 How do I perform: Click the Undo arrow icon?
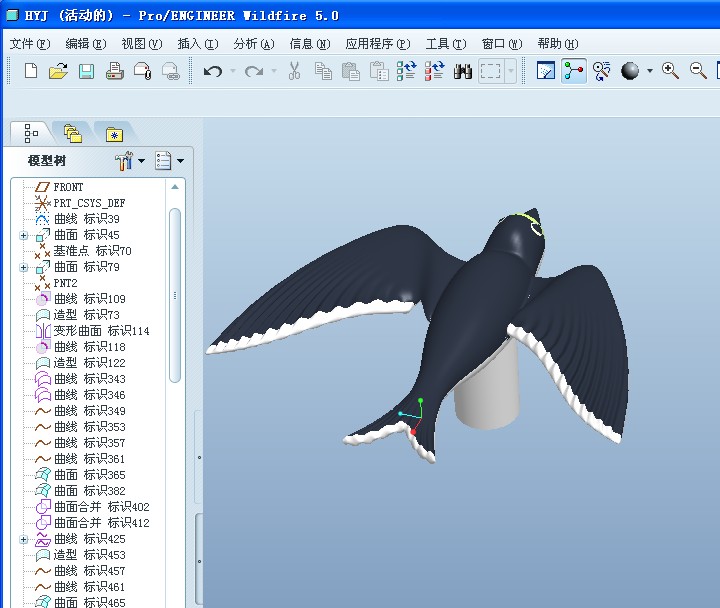click(x=213, y=71)
